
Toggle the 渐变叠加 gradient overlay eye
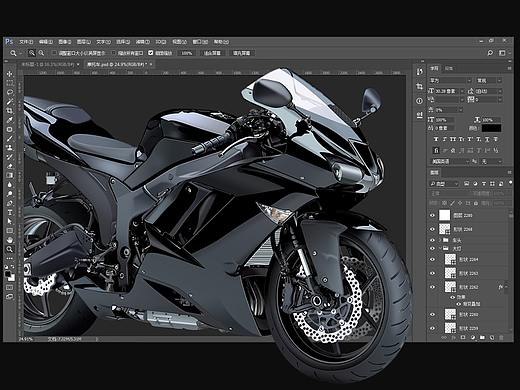459,304
